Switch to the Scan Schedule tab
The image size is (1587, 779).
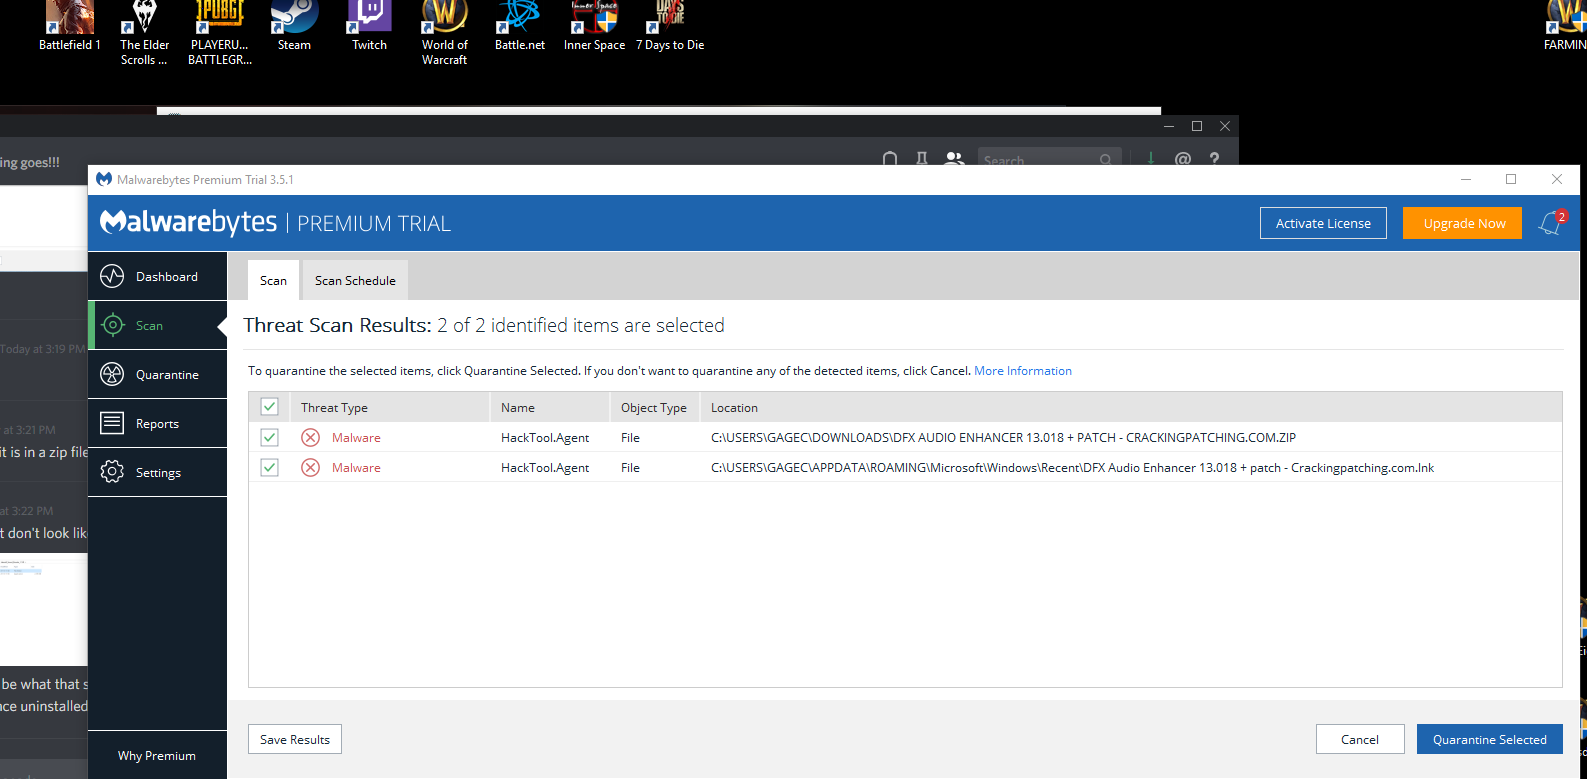click(355, 281)
